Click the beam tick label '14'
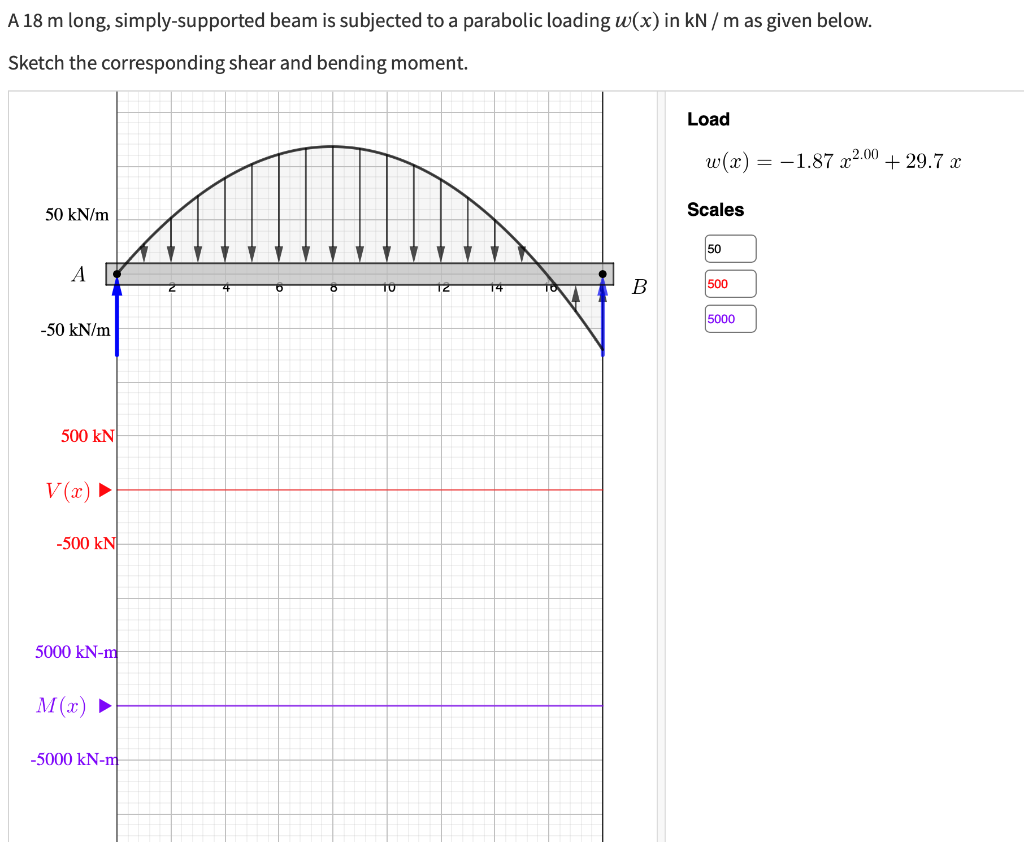This screenshot has height=842, width=1024. (x=496, y=287)
